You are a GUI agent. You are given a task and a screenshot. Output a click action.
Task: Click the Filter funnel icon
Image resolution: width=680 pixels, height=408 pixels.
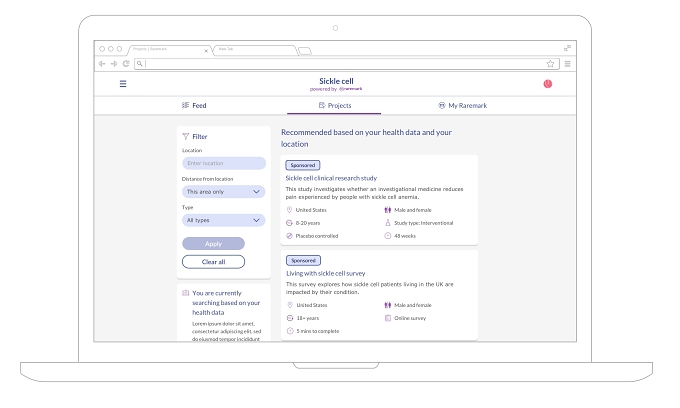pos(186,136)
